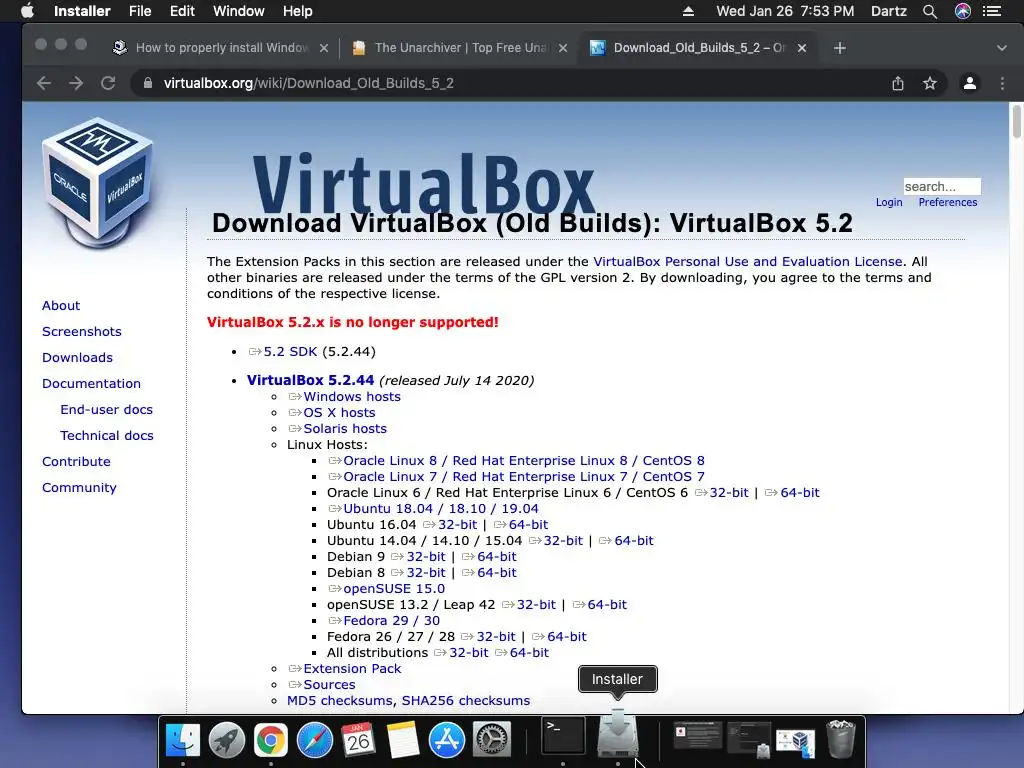Viewport: 1024px width, 768px height.
Task: Go forward using browser forward arrow
Action: coord(76,83)
